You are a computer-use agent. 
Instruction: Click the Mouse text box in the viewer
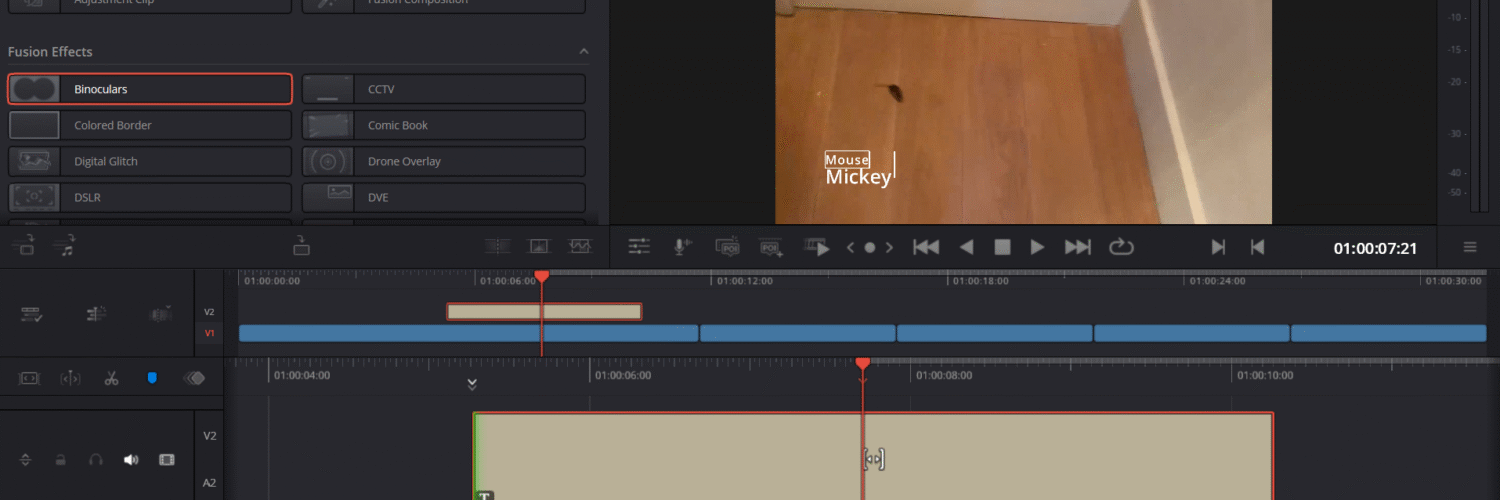(x=847, y=160)
